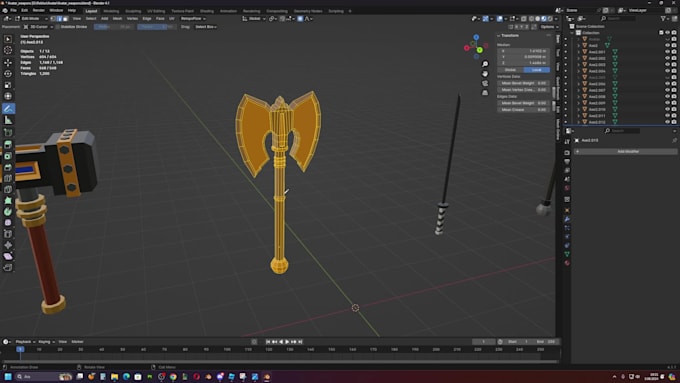Hide Axe2.001 with its eye icon
The width and height of the screenshot is (680, 383).
click(667, 52)
